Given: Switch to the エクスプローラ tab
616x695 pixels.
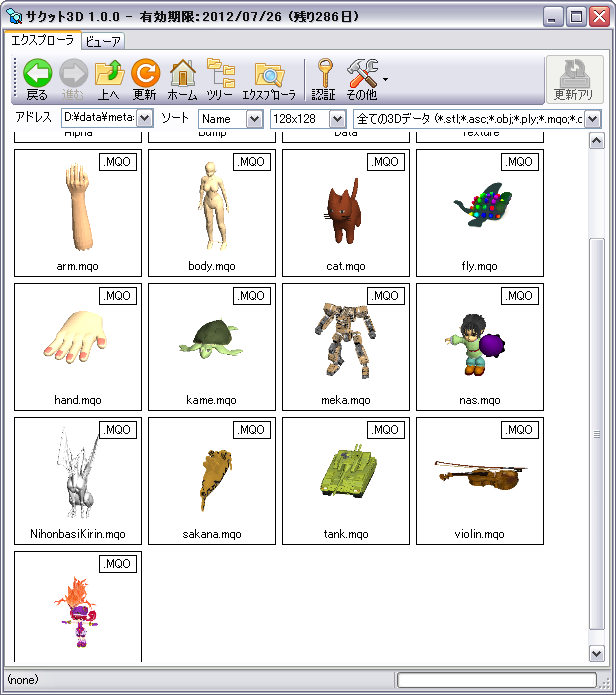Looking at the screenshot, I should point(42,40).
